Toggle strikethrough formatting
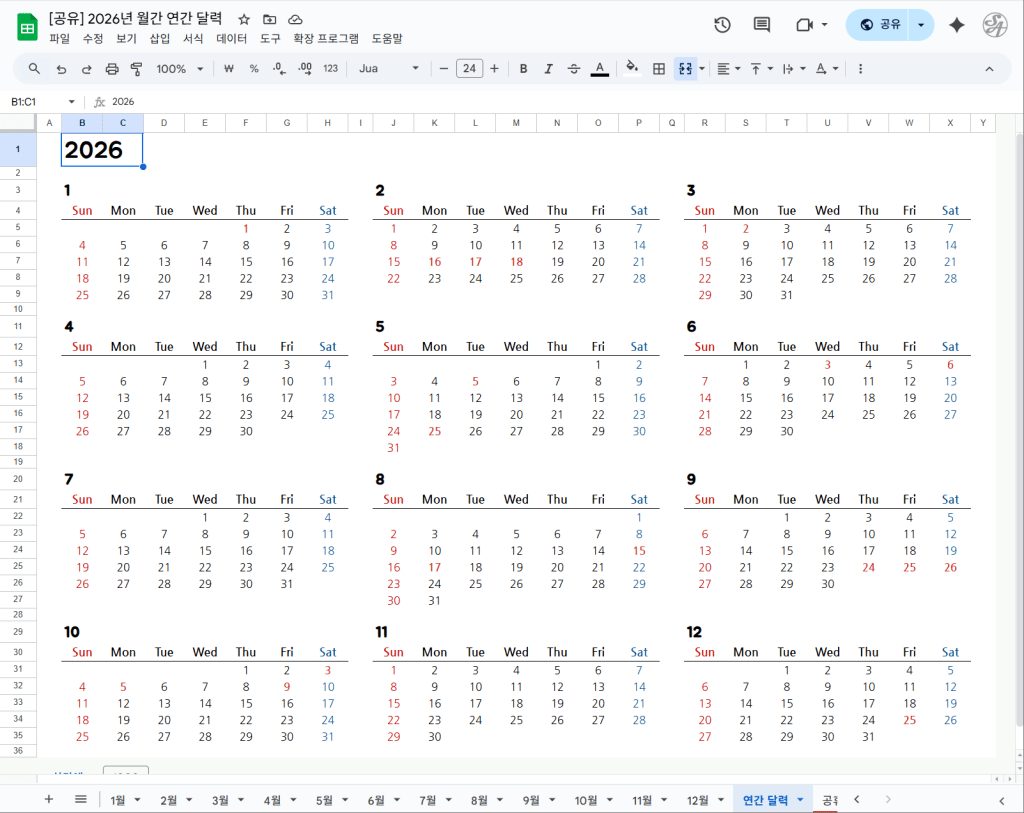1024x813 pixels. pos(573,69)
